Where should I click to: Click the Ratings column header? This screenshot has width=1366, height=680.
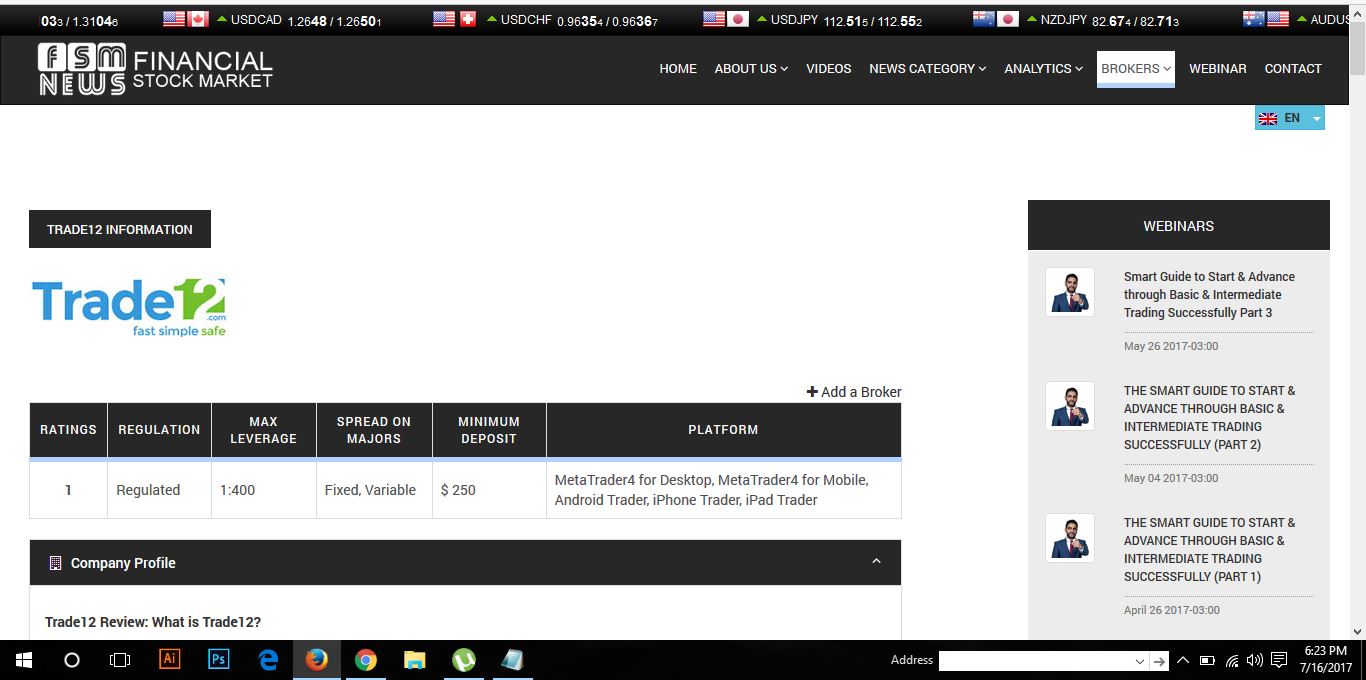[x=68, y=430]
